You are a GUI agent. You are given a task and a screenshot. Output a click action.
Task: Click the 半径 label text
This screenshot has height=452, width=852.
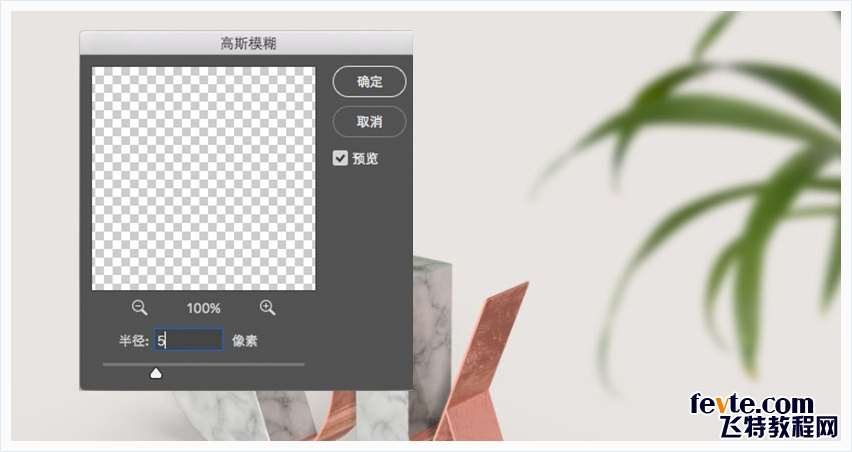133,341
